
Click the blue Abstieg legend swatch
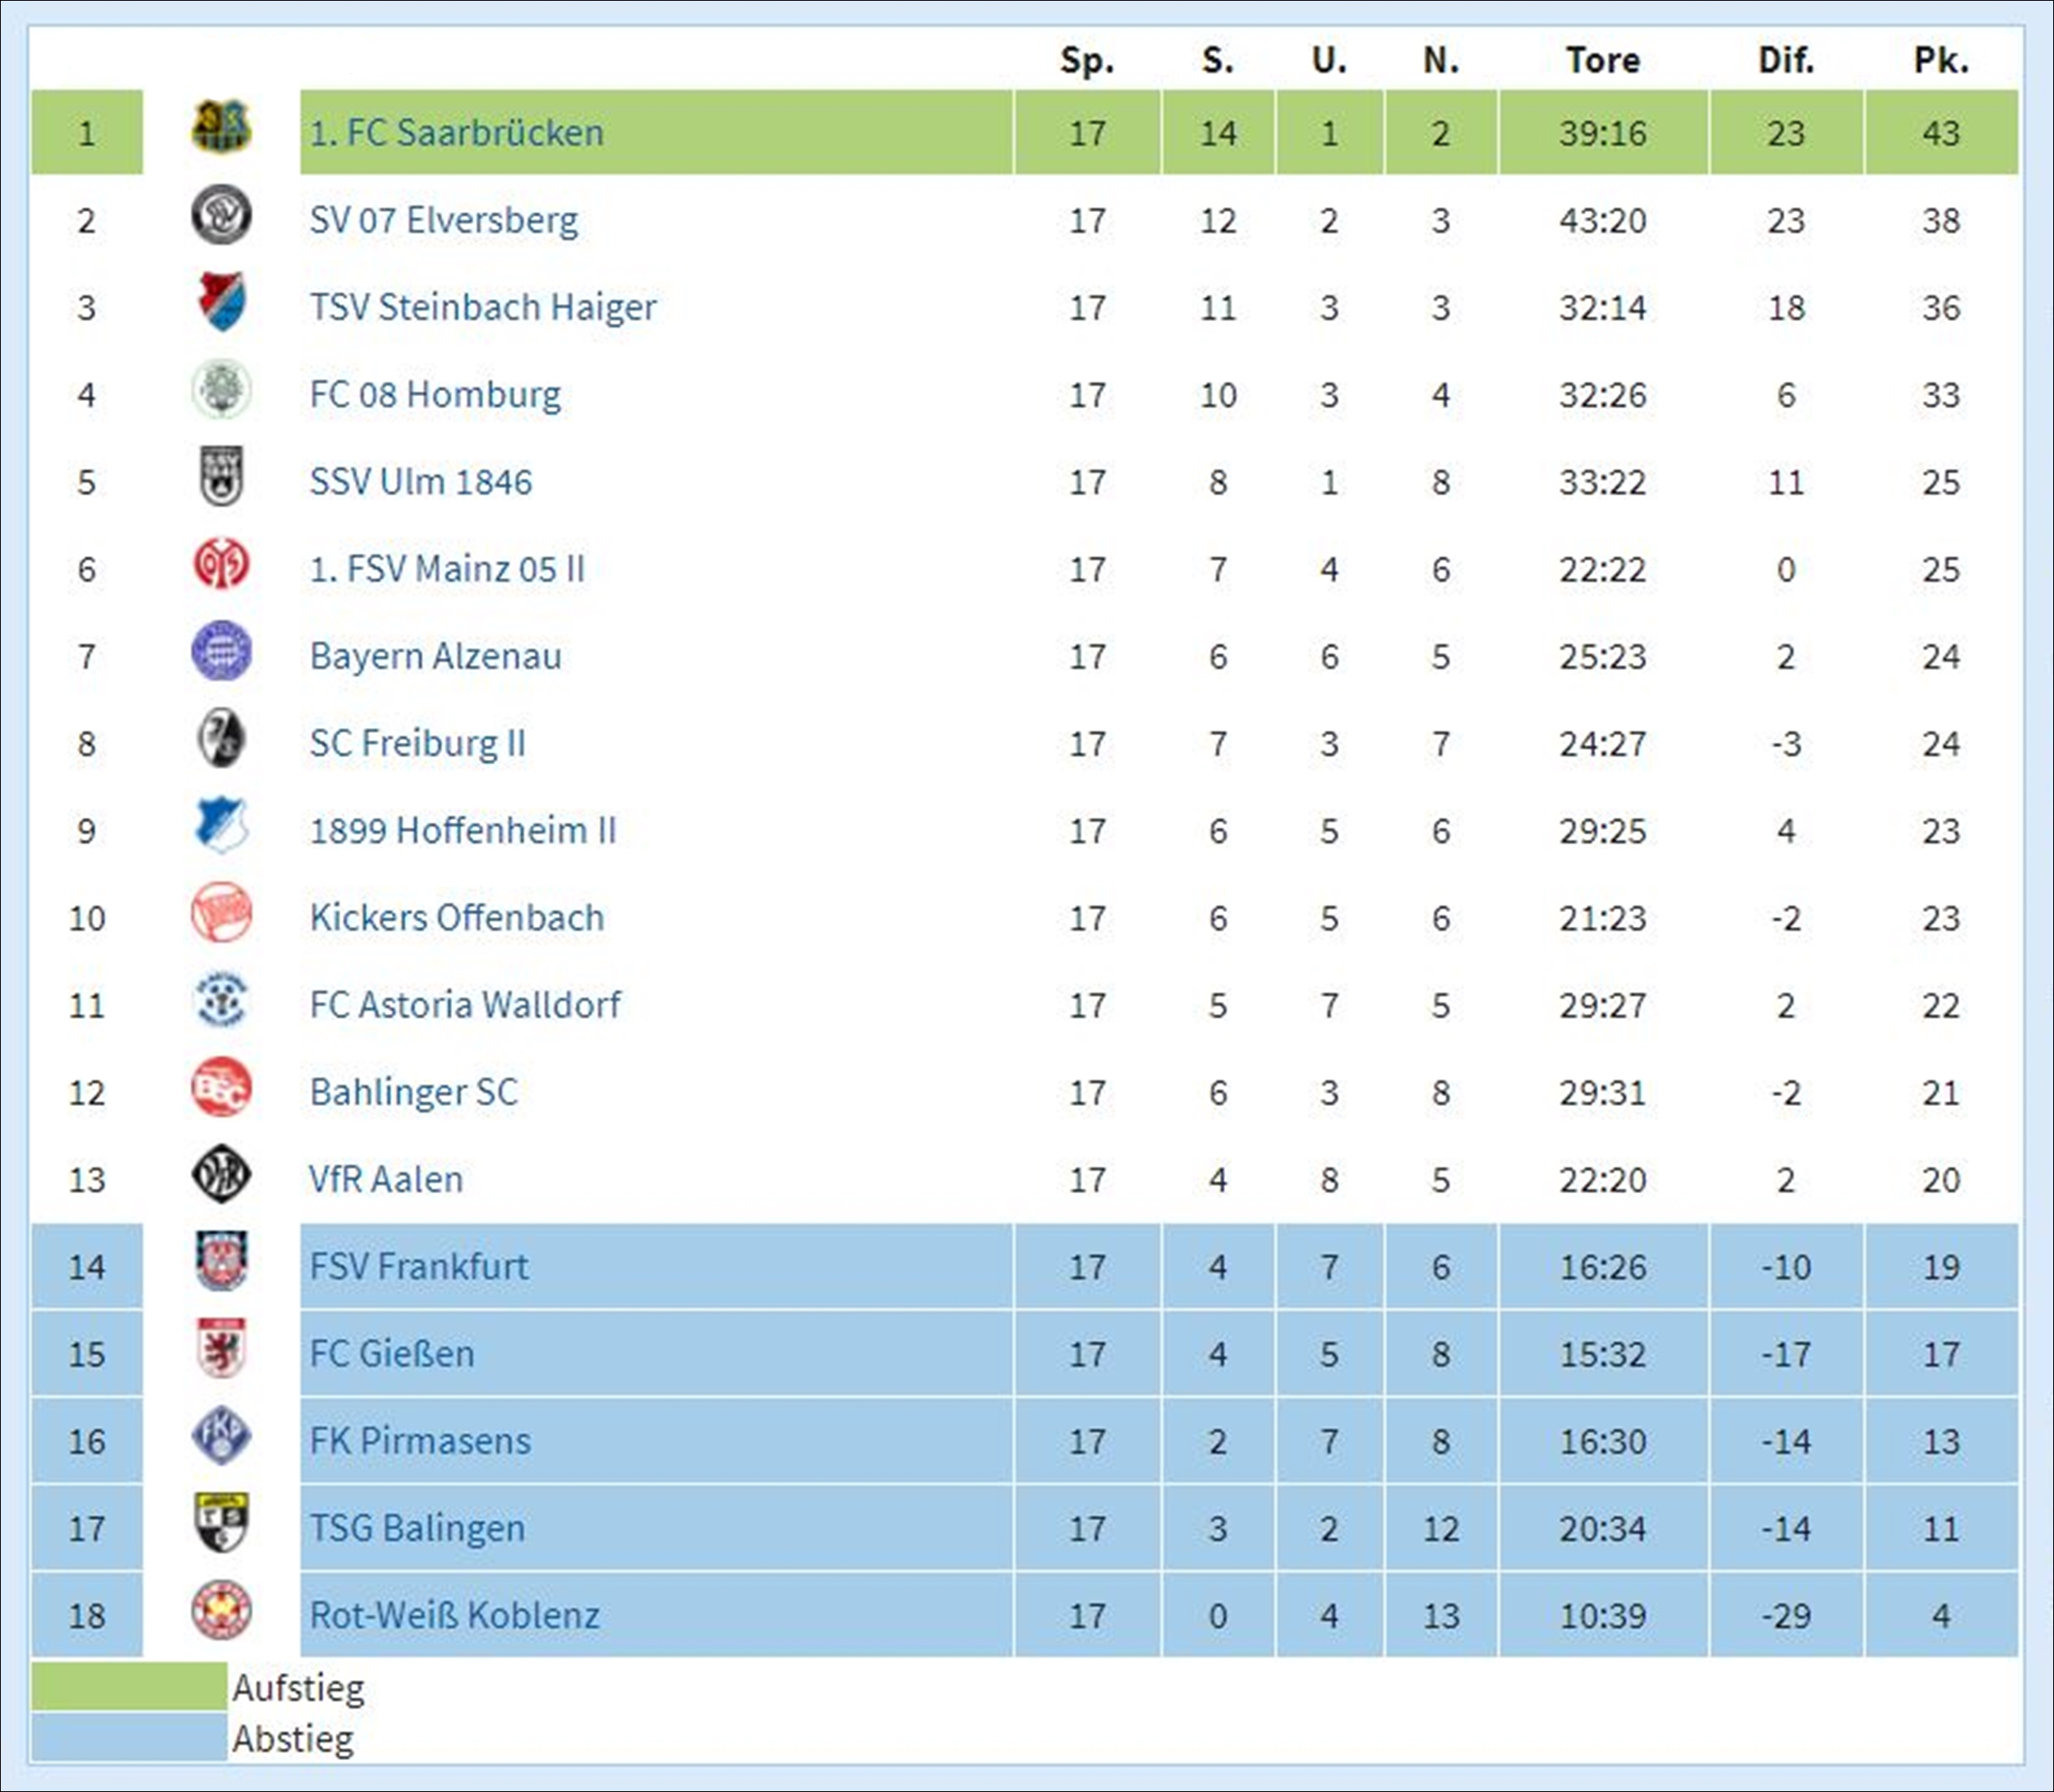tap(129, 1737)
